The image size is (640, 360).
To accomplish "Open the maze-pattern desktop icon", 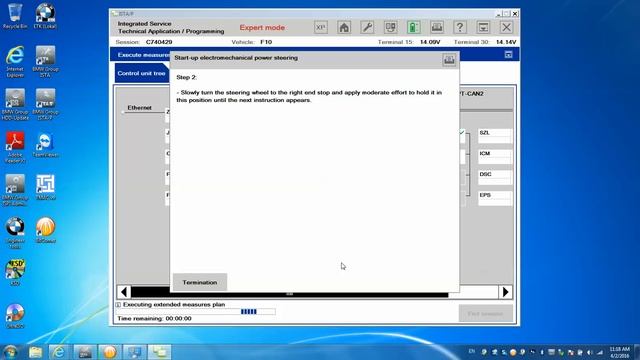I will coord(45,187).
